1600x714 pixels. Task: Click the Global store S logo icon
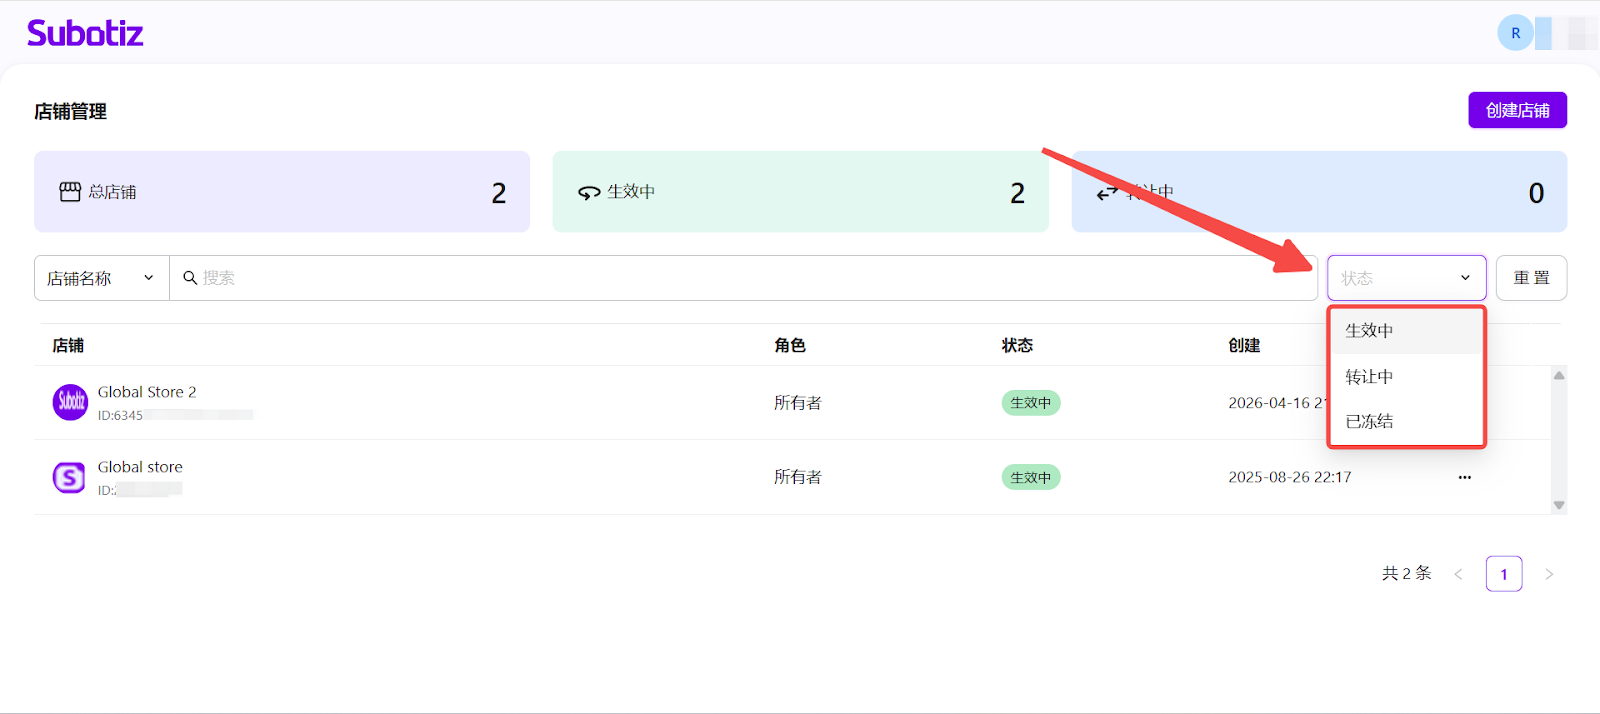[x=69, y=478]
